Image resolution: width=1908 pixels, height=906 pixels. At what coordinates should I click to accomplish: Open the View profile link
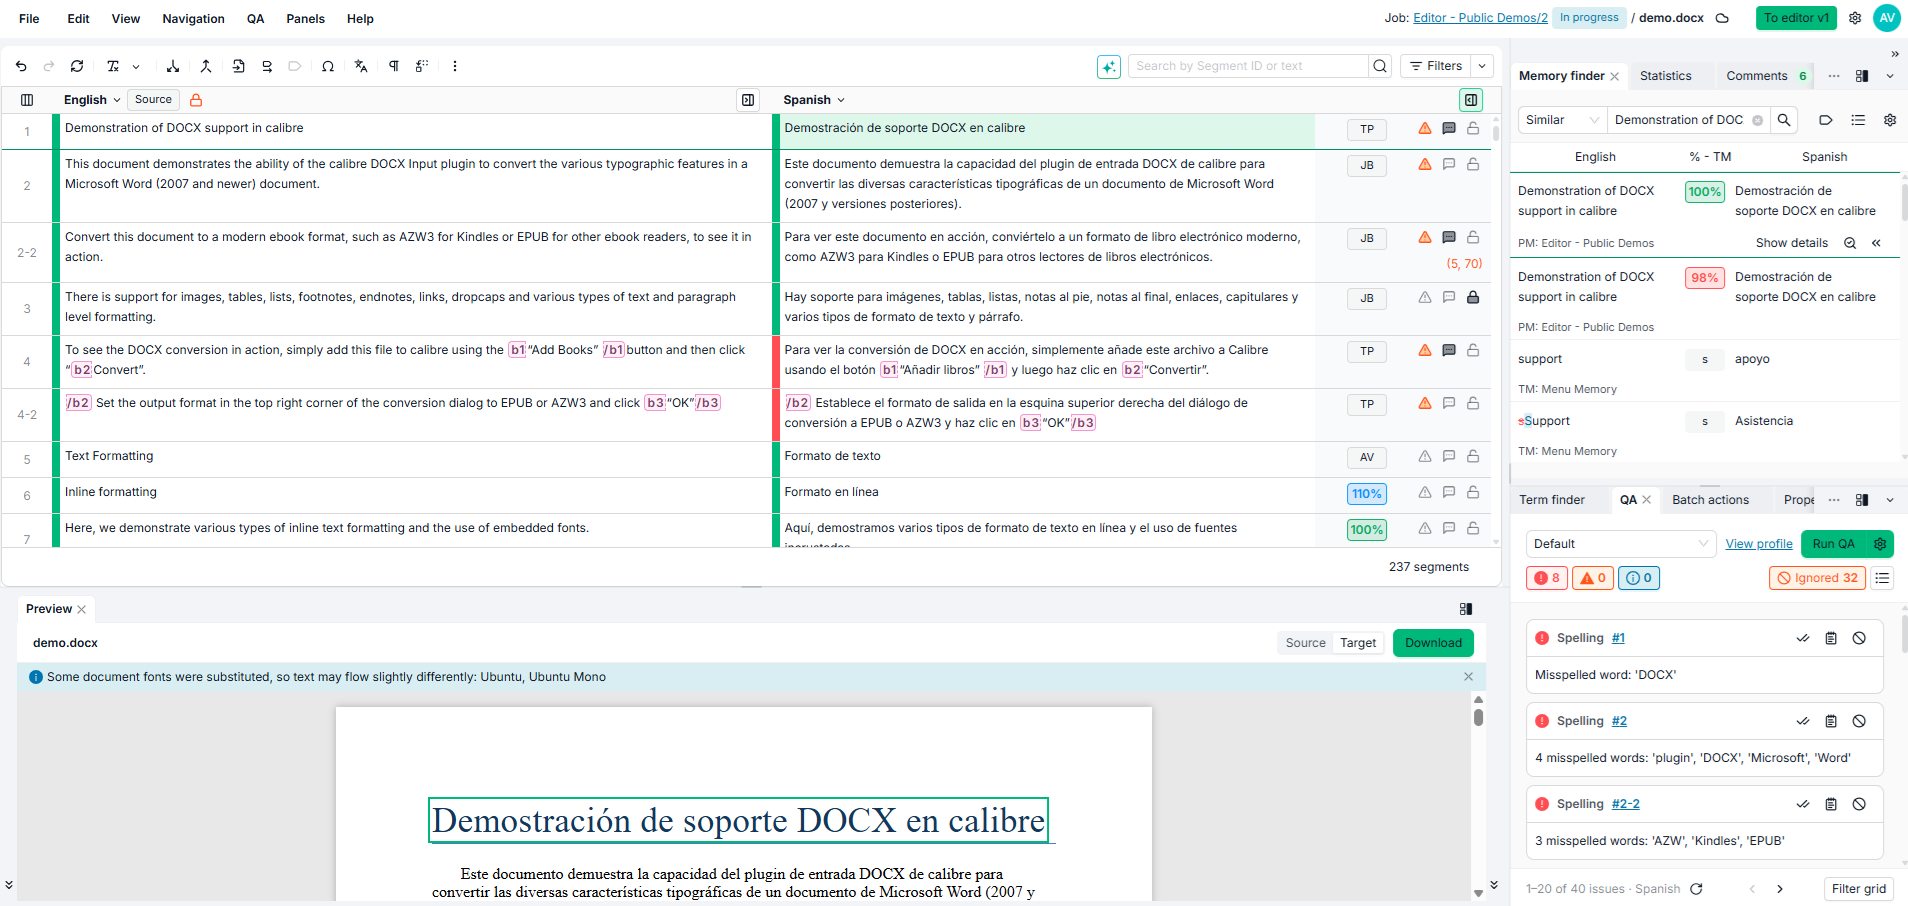click(1759, 544)
